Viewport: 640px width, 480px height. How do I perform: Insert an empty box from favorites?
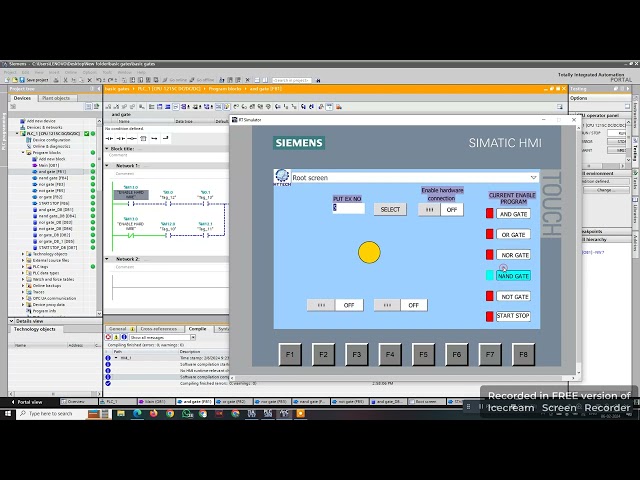(143, 138)
